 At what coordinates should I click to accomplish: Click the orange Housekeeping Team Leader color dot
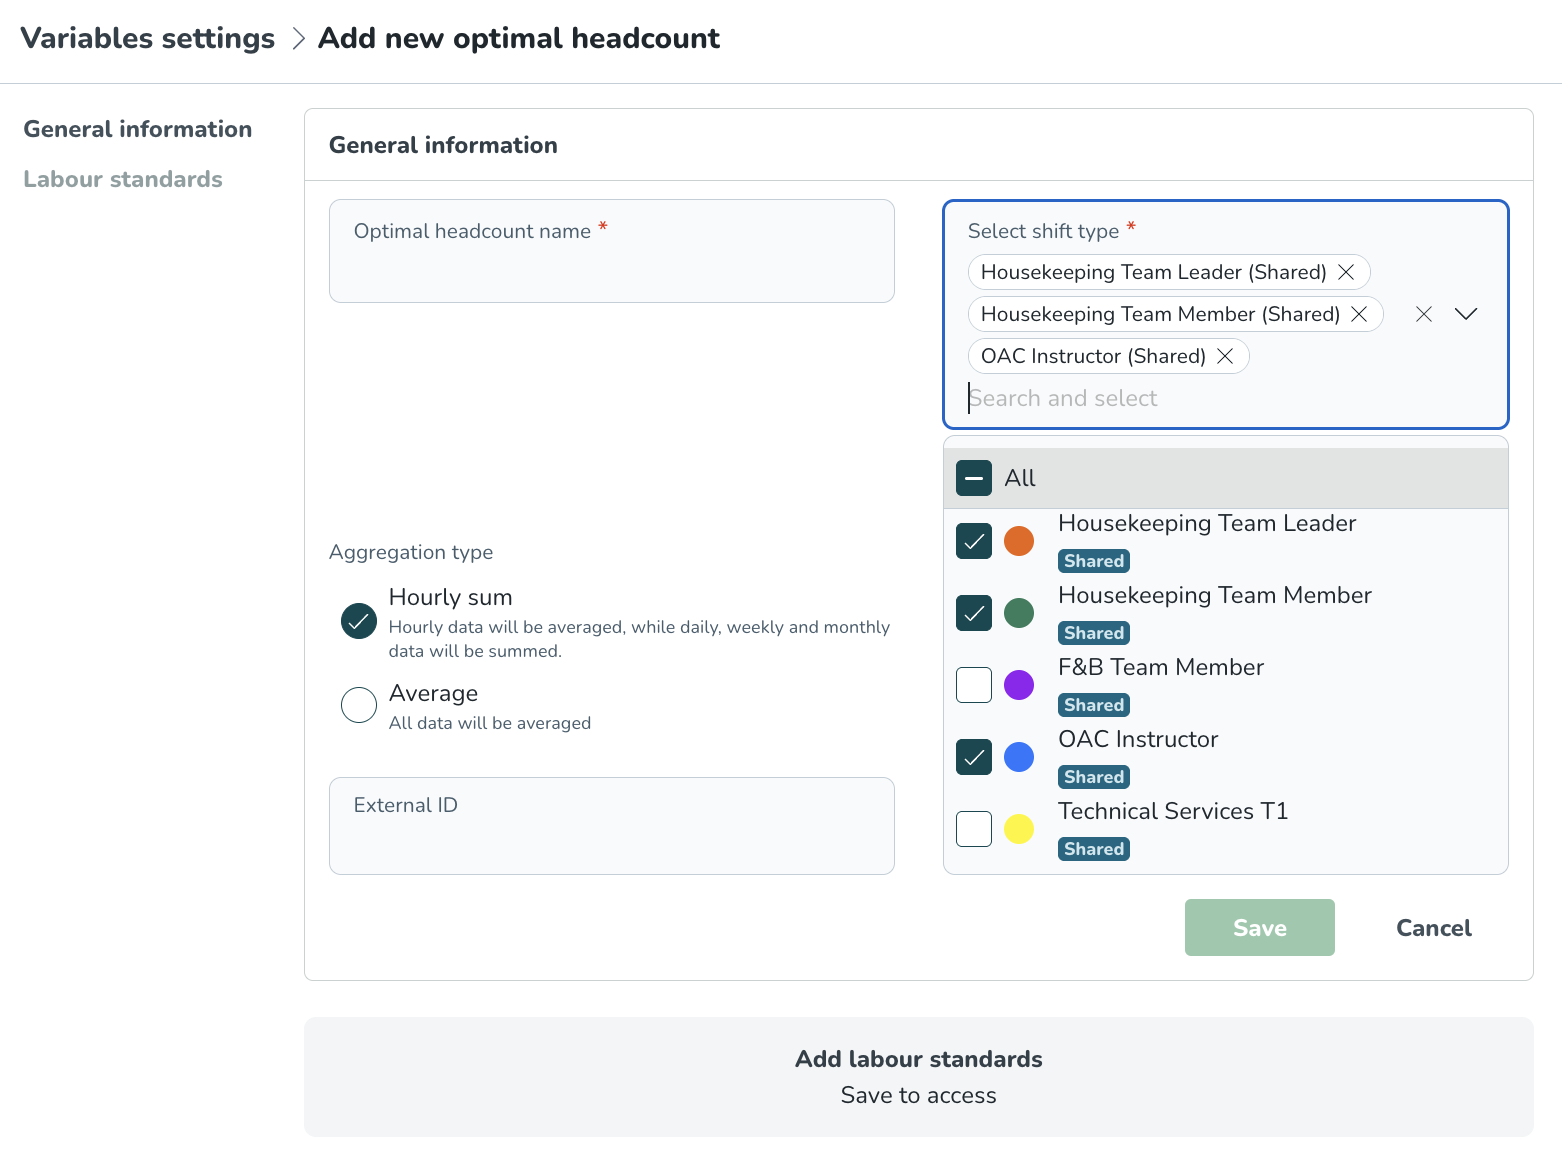(1019, 541)
